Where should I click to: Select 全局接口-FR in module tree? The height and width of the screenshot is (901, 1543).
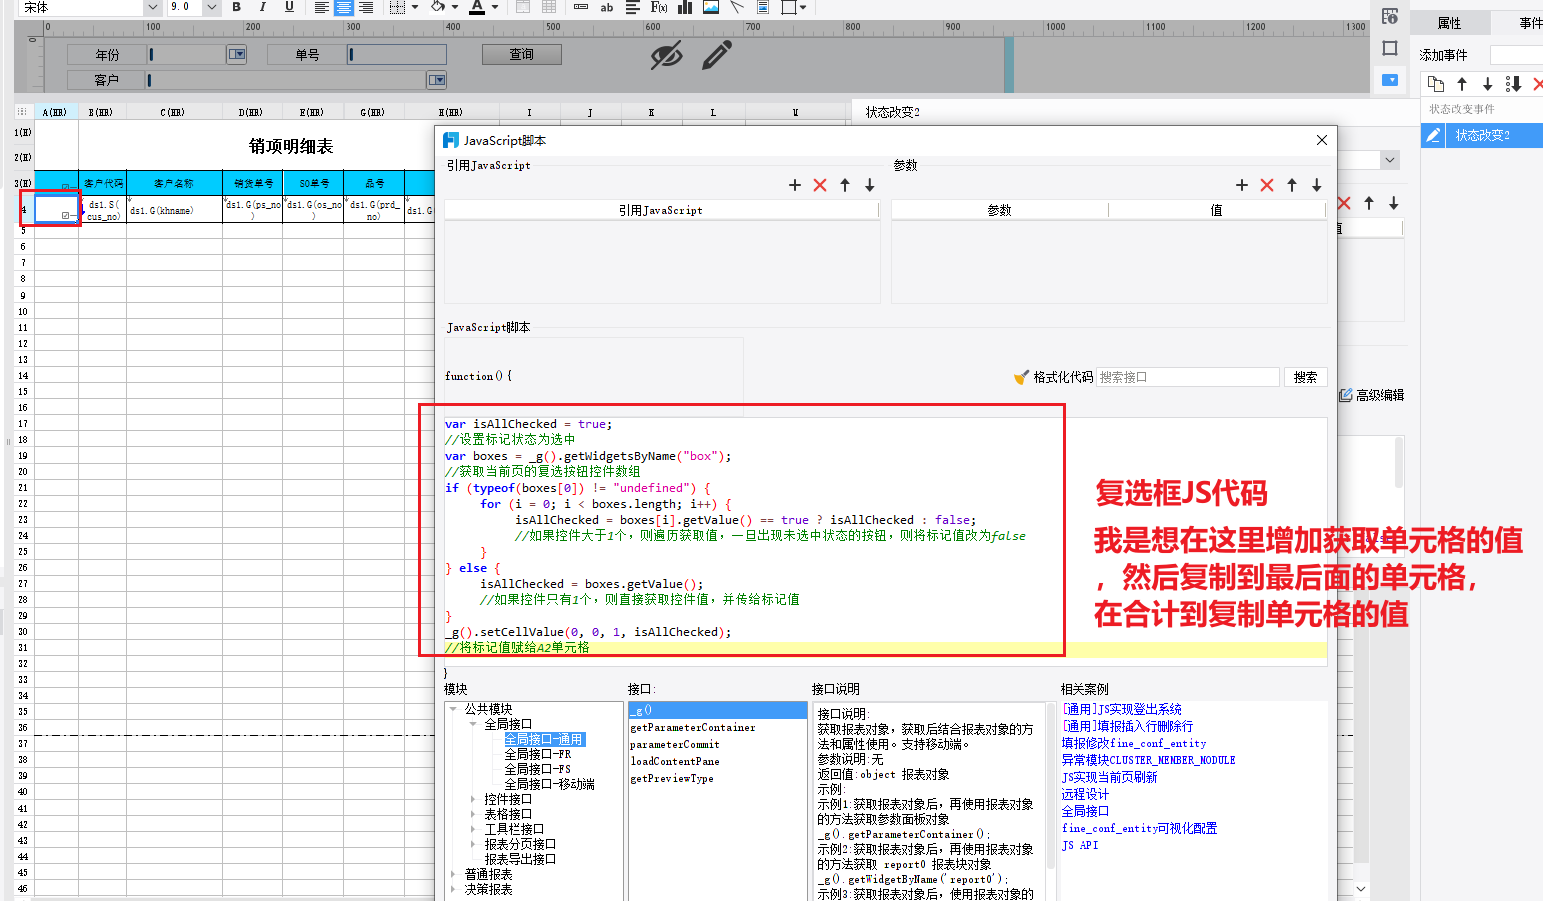537,754
